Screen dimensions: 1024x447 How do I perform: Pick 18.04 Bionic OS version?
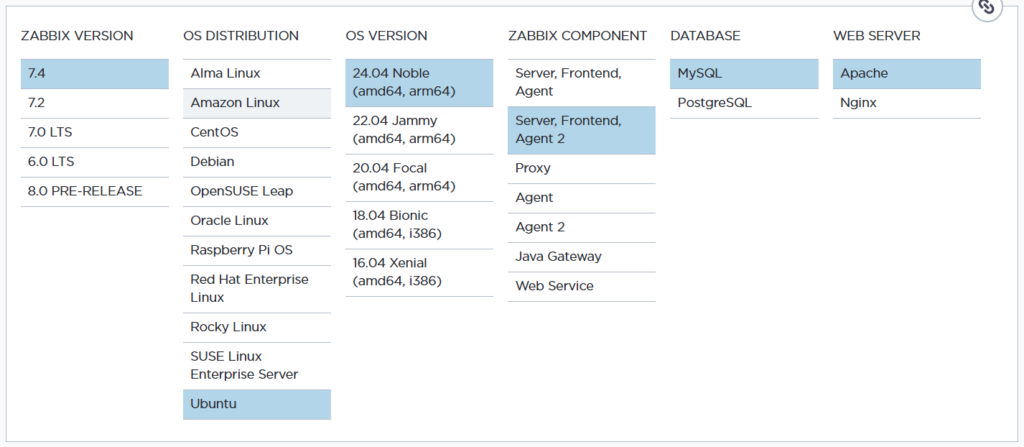pyautogui.click(x=418, y=224)
